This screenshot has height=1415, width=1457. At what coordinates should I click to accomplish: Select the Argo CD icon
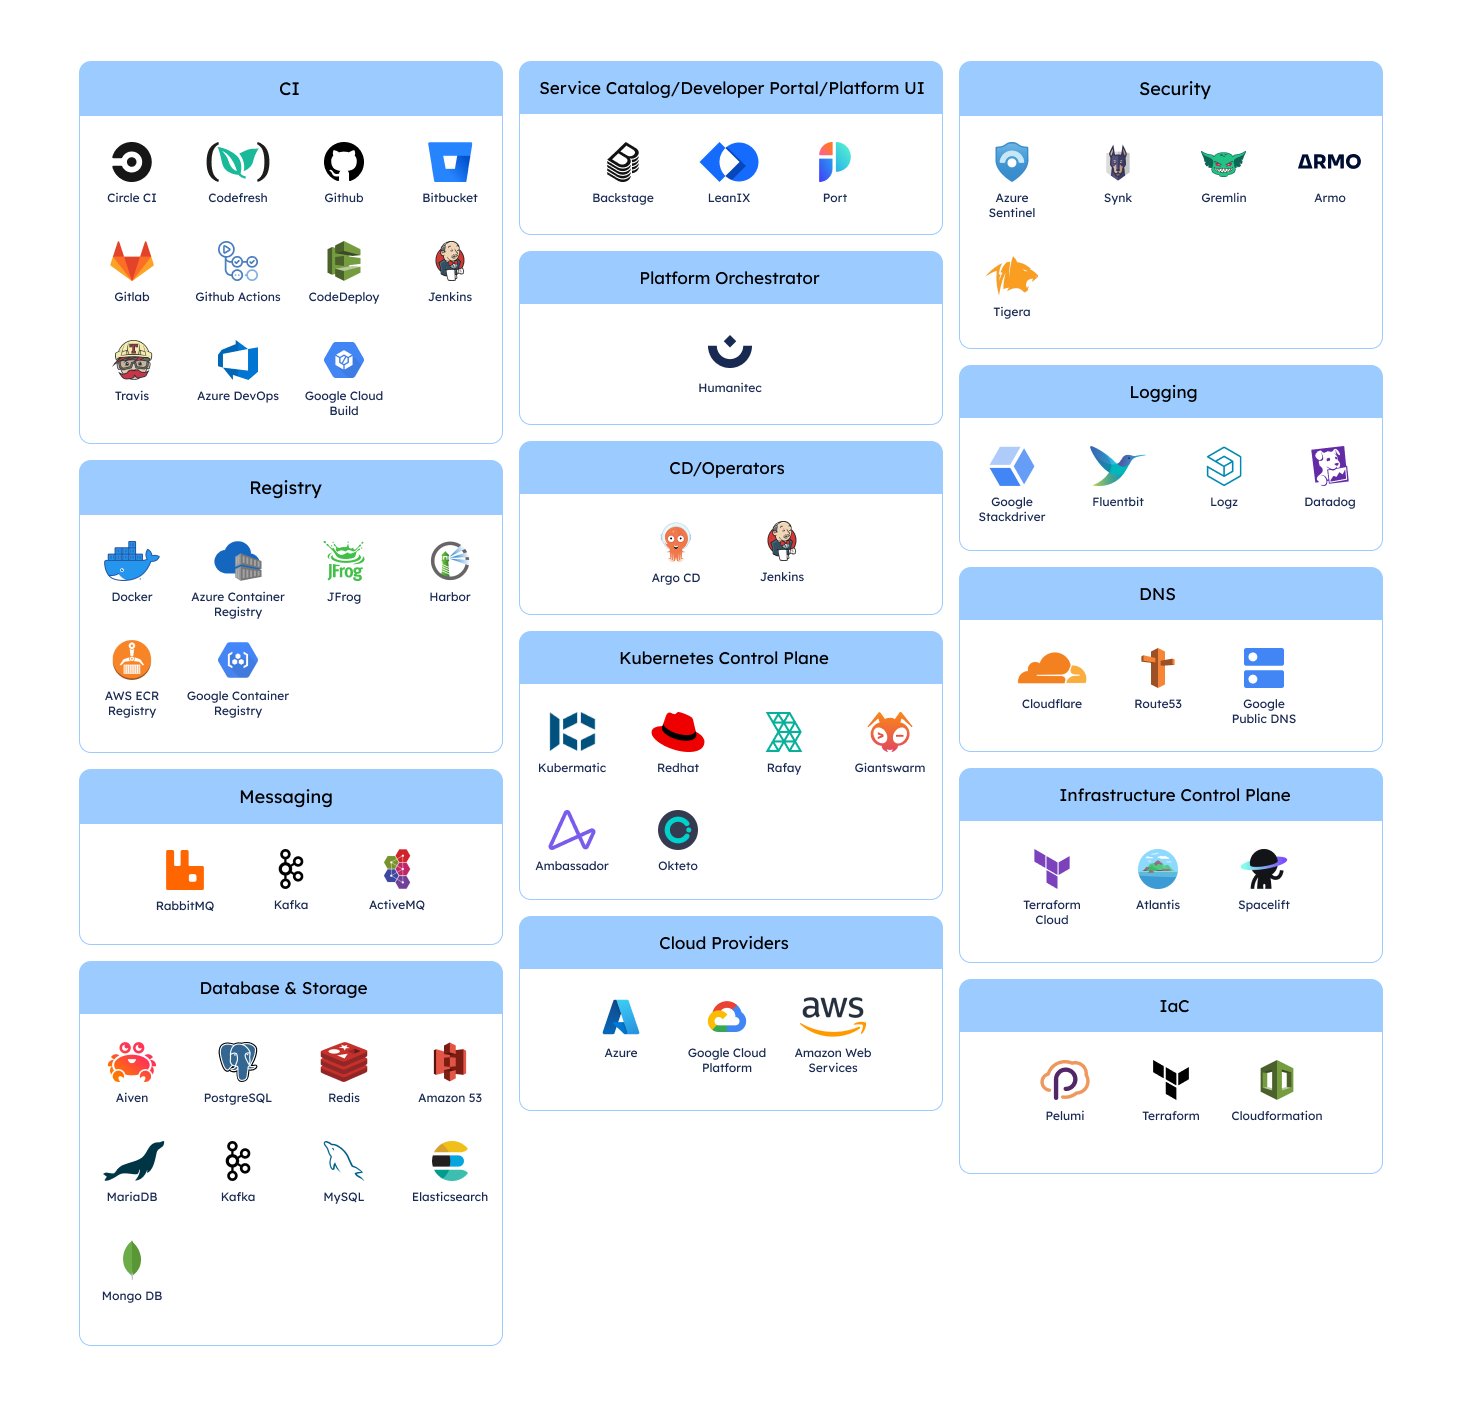[676, 541]
